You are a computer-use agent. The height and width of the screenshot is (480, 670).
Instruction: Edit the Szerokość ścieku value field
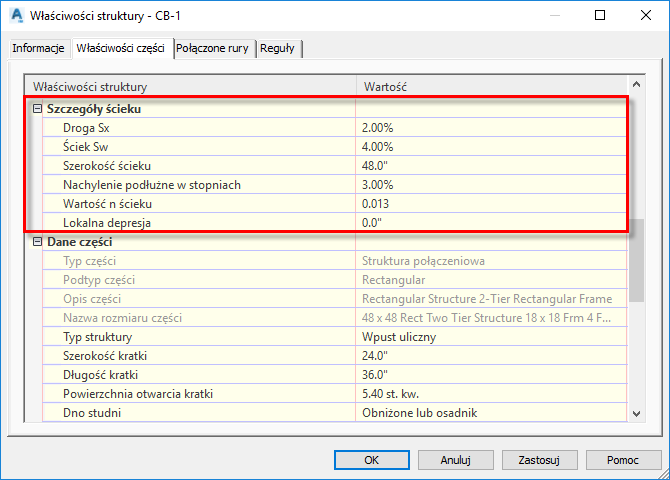click(x=491, y=166)
